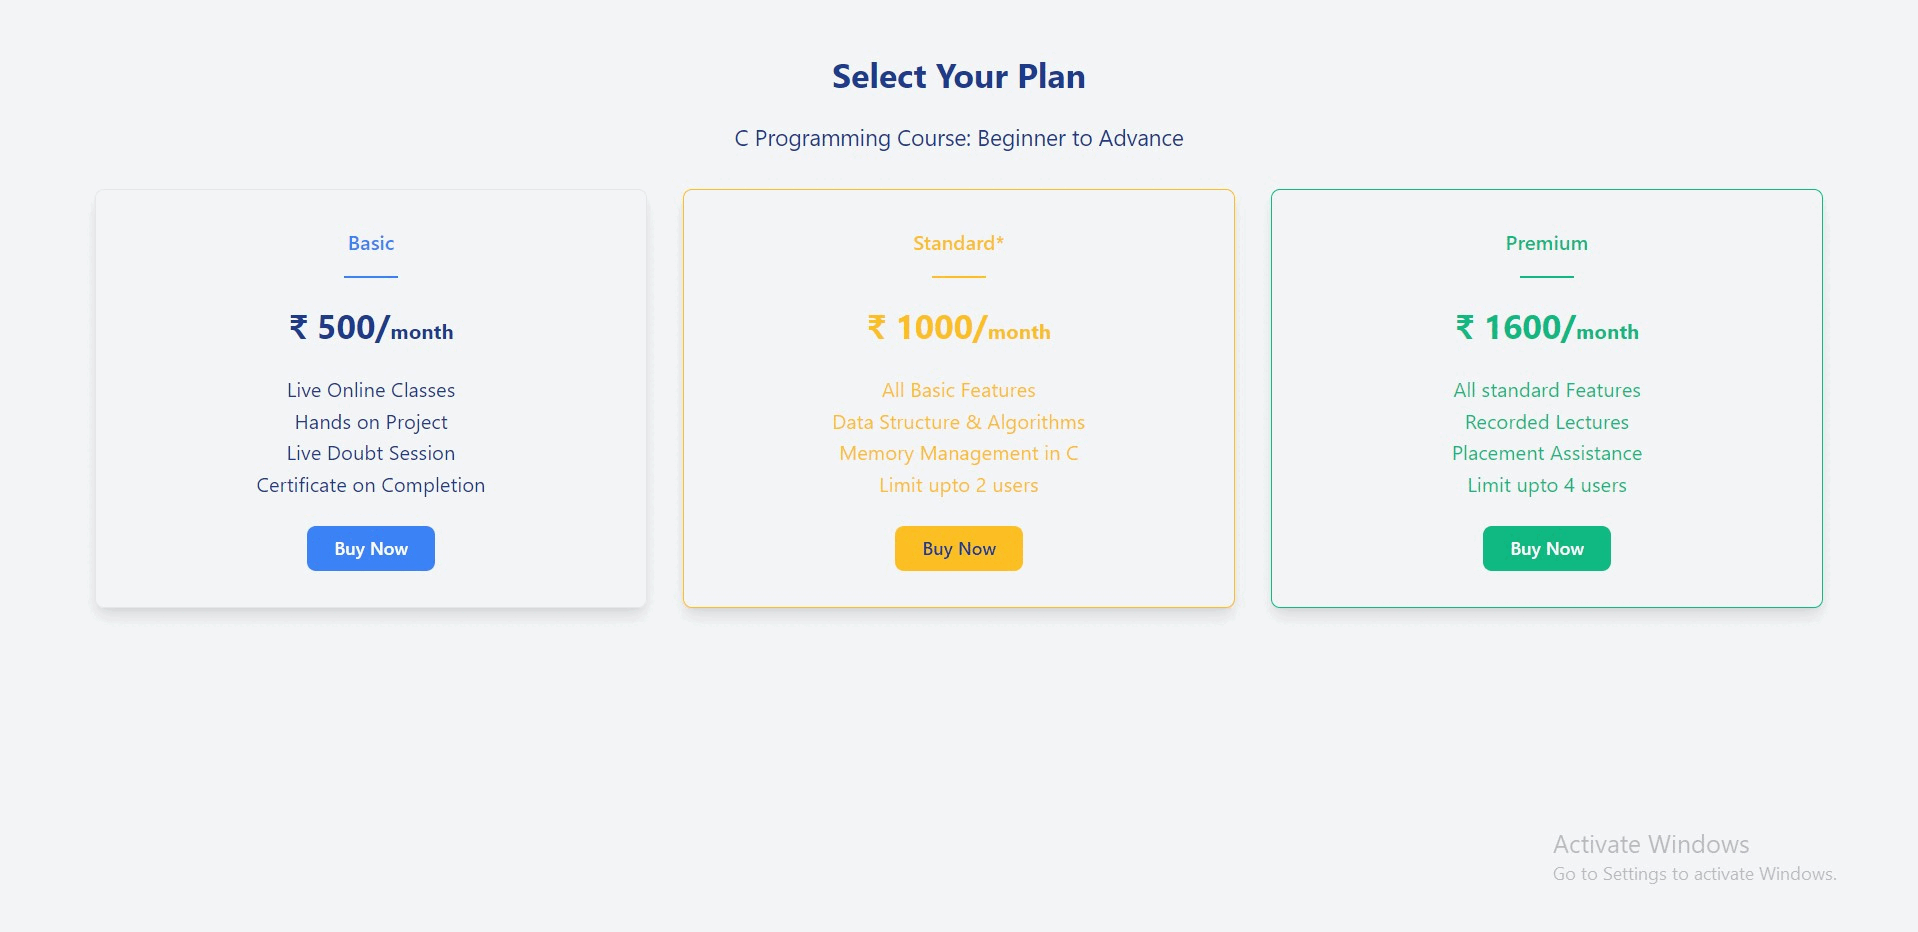Click the ₹ 500/month price
The height and width of the screenshot is (932, 1918).
[371, 328]
